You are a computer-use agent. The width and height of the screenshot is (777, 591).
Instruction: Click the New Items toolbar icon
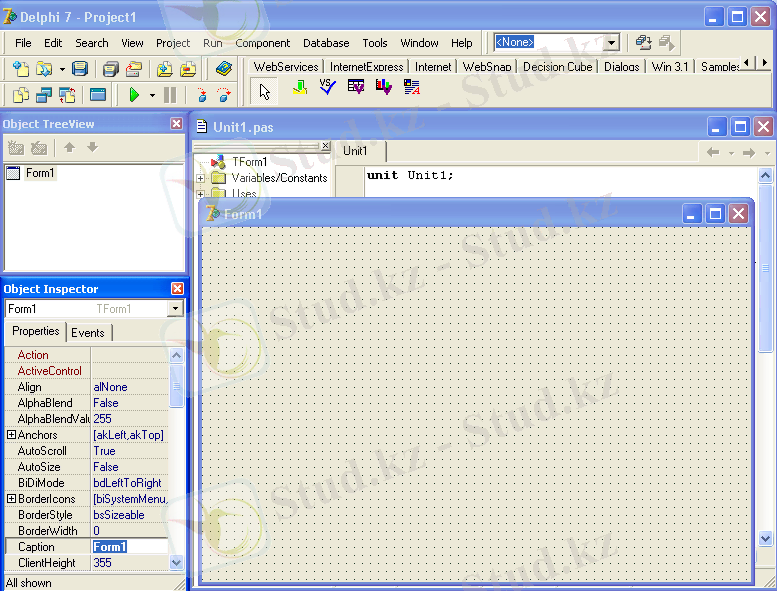21,69
